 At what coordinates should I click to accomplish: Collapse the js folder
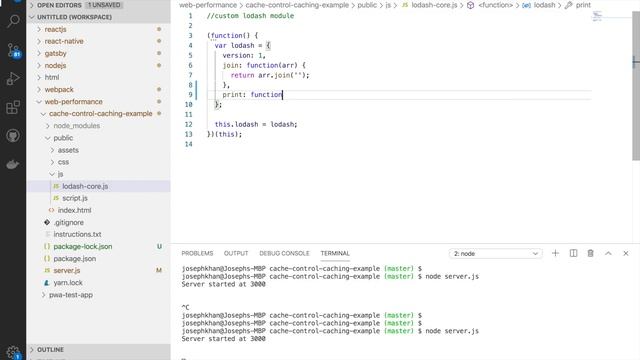point(60,174)
